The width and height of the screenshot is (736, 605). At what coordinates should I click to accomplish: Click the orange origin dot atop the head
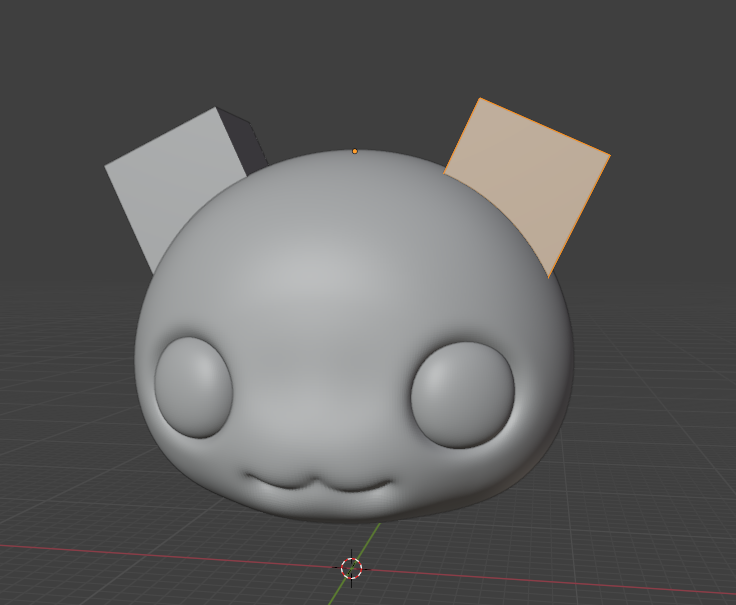355,151
